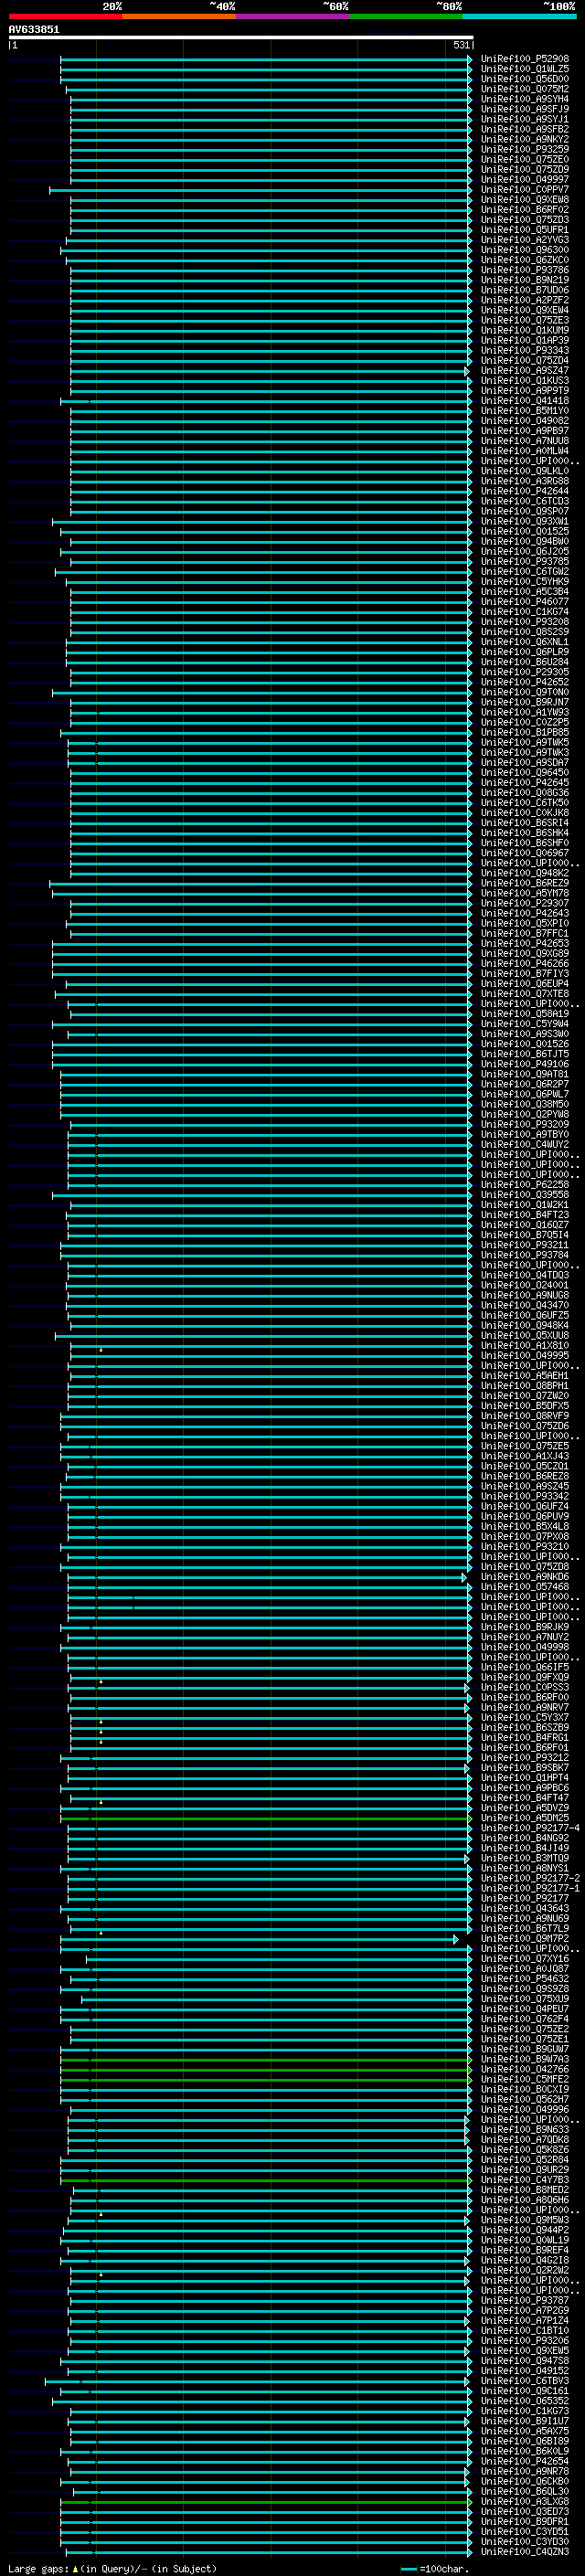Select hit label UniRef100_Q38M50
The width and height of the screenshot is (585, 2576).
pyautogui.click(x=525, y=1104)
